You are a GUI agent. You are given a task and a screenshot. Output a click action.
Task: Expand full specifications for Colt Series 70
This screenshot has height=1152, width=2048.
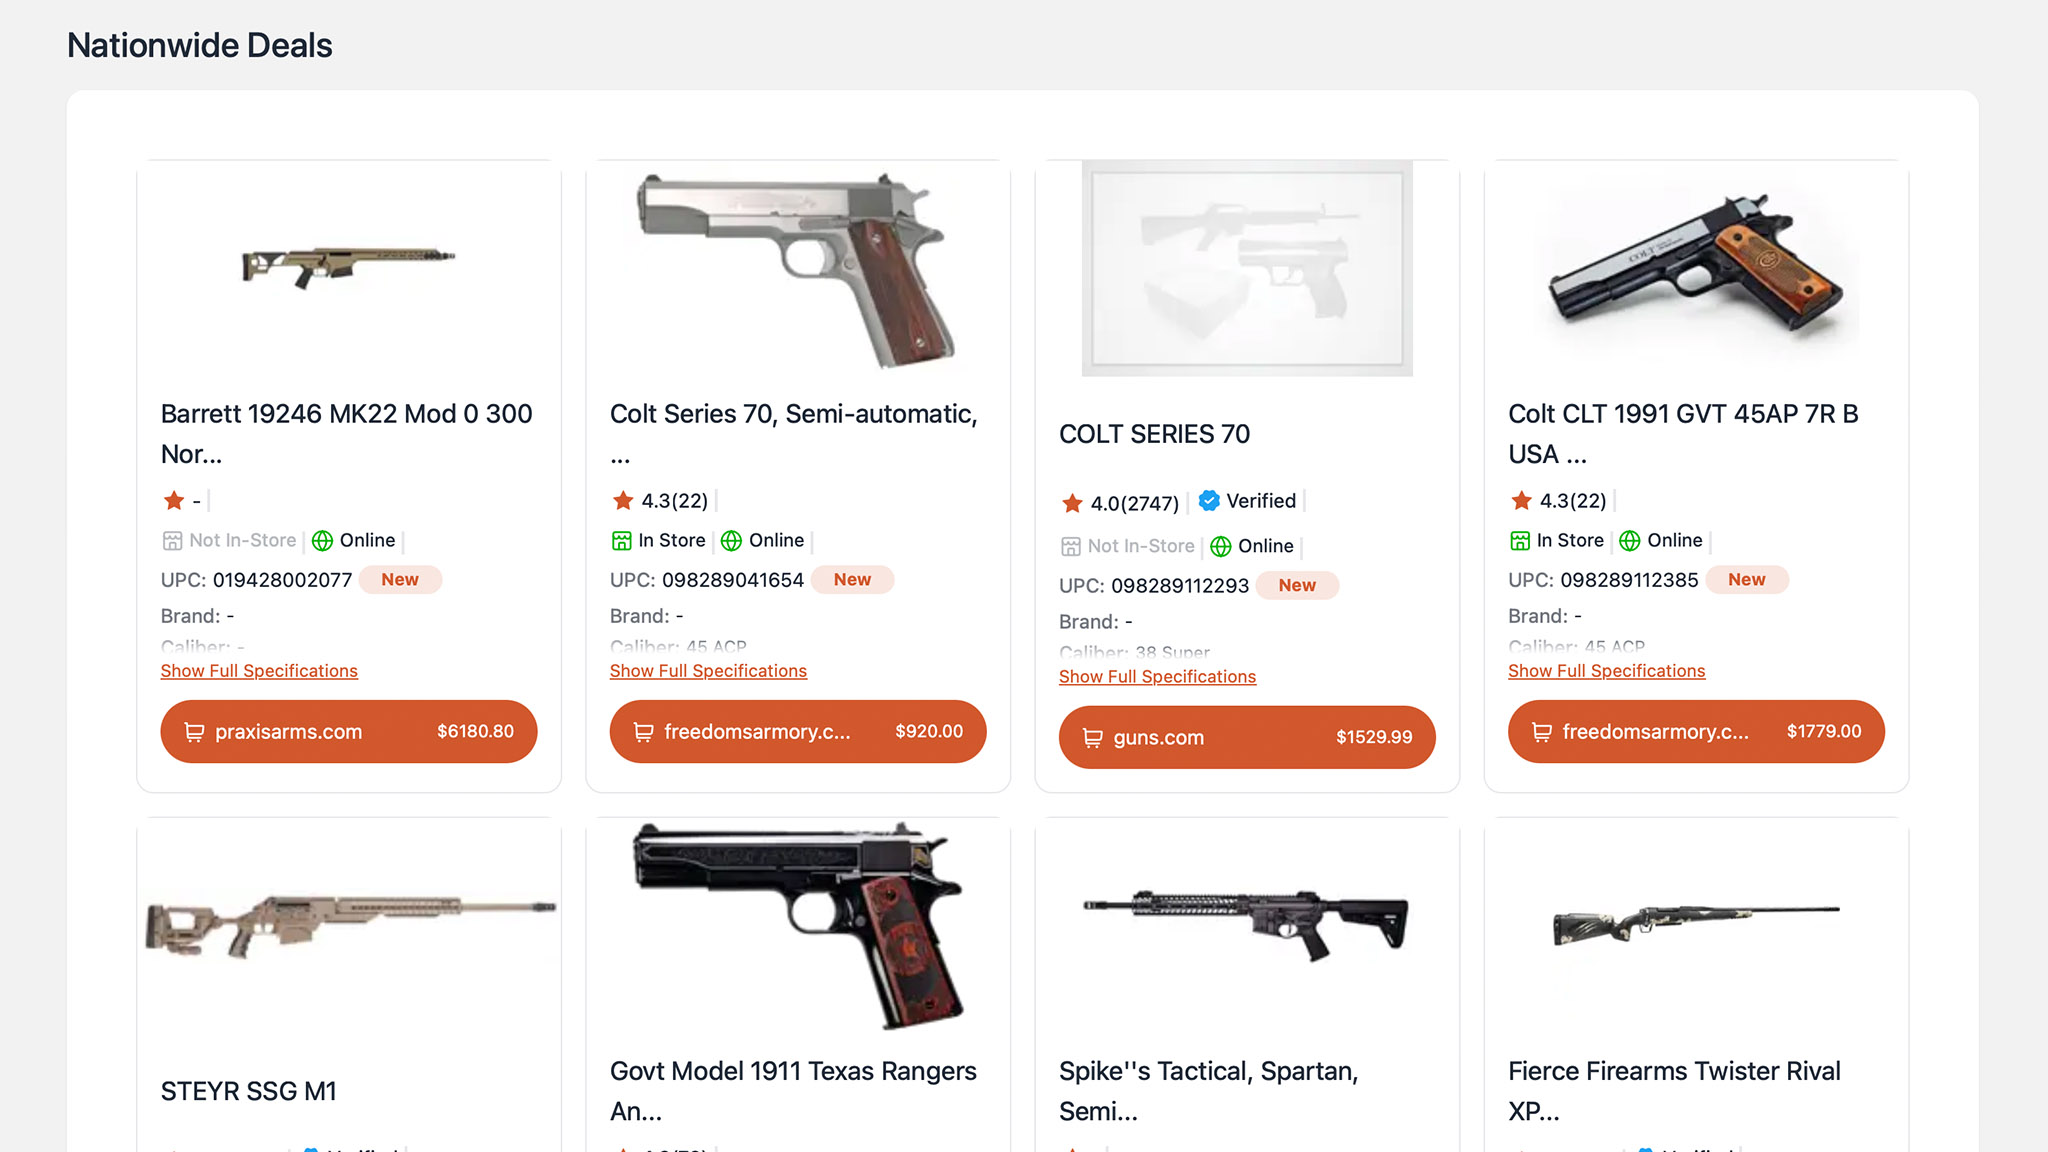tap(708, 670)
